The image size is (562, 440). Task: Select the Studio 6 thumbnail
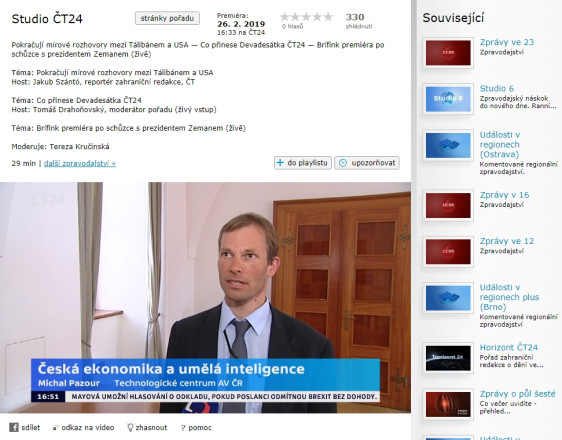coord(448,99)
